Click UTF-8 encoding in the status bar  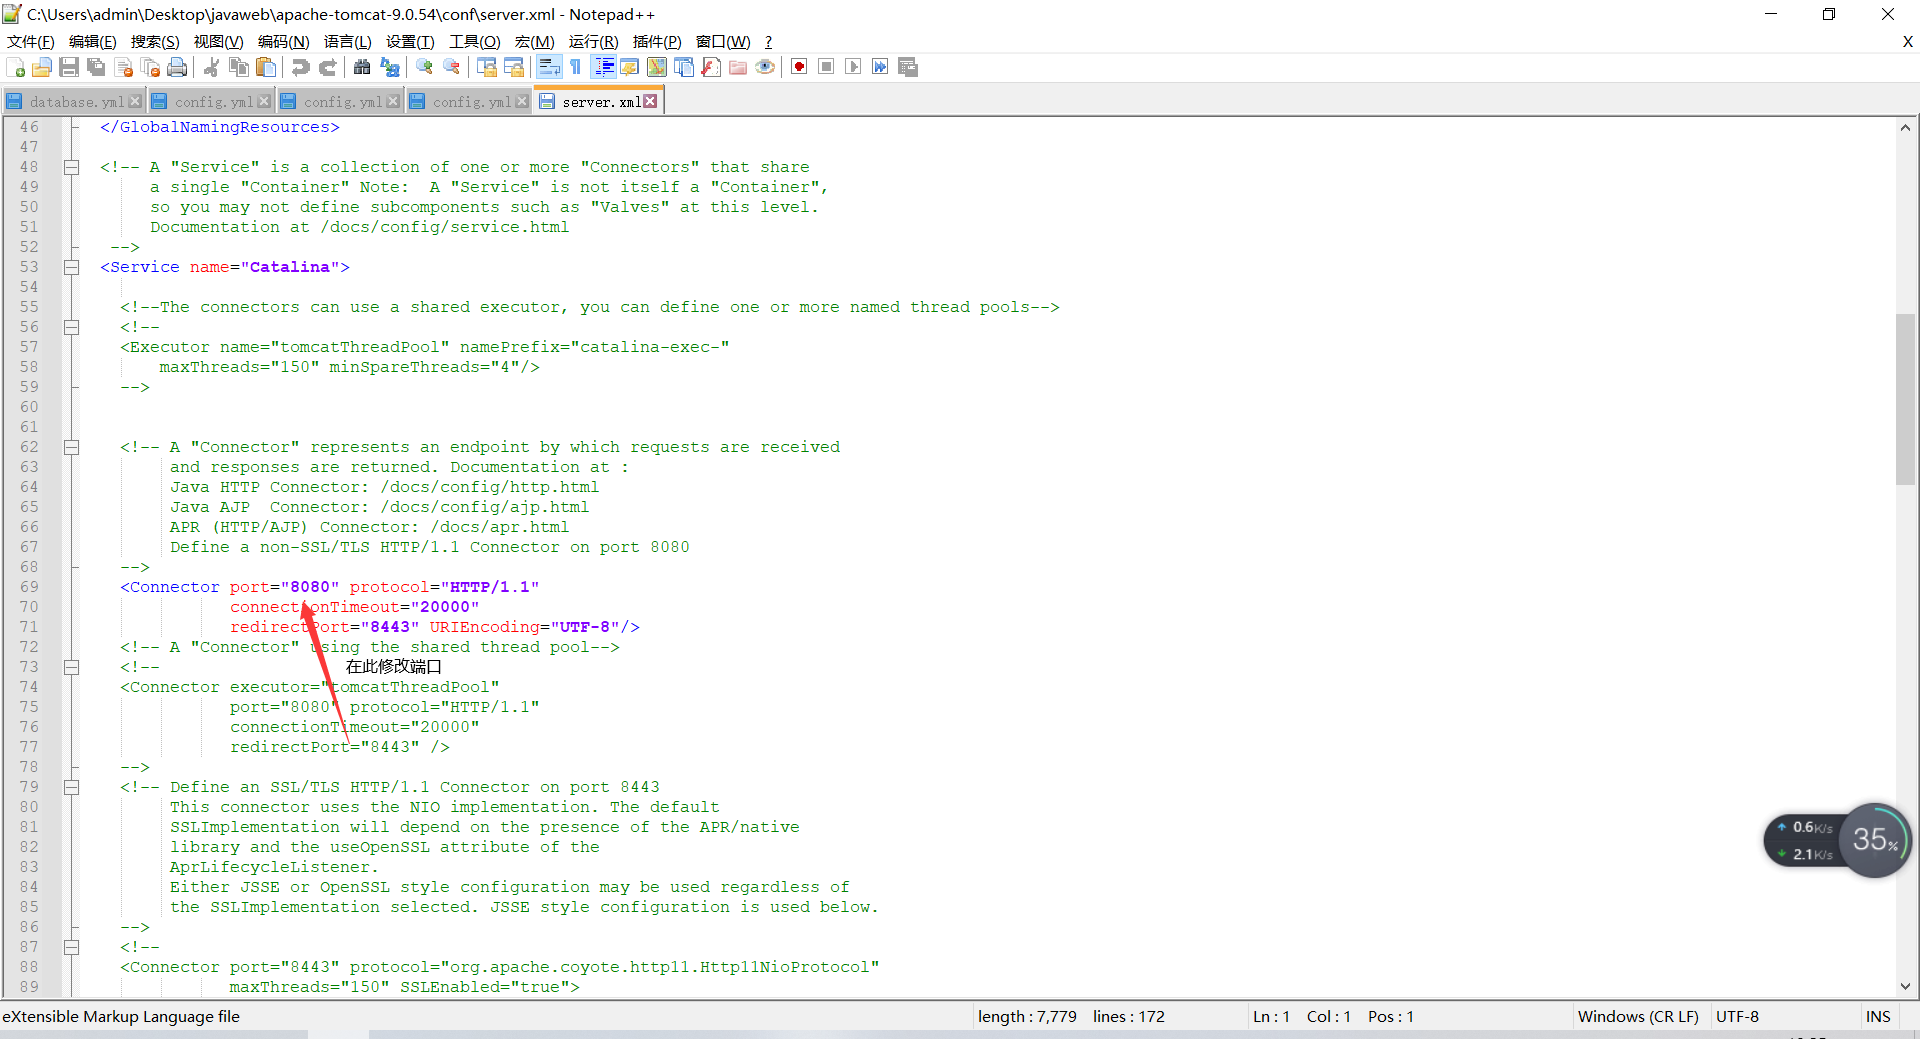[x=1737, y=1016]
